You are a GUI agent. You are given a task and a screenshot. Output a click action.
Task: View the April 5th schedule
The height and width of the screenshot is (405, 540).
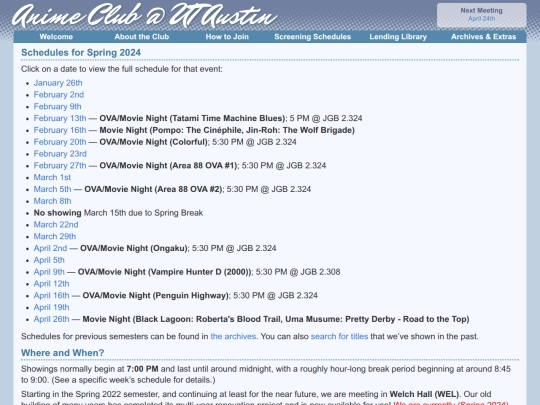coord(49,260)
